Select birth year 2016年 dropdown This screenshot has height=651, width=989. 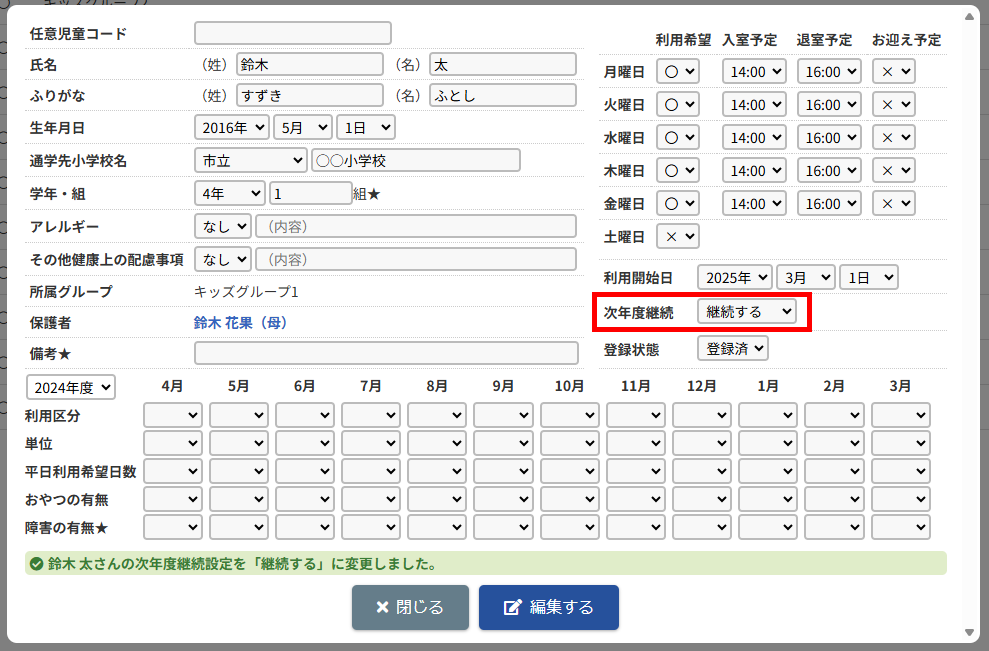click(x=232, y=127)
